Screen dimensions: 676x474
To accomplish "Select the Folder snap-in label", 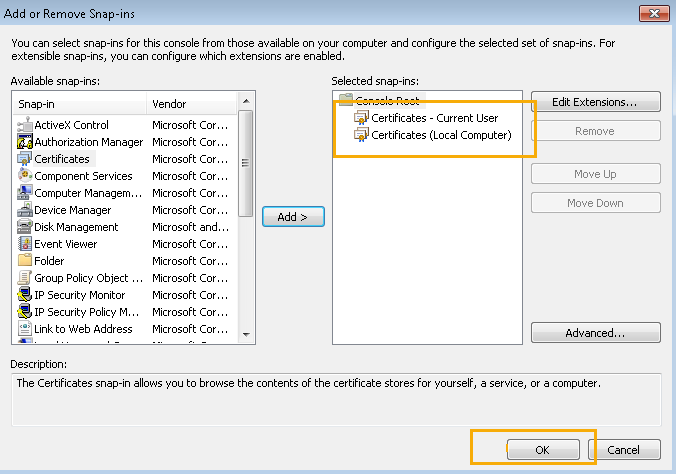I will click(x=49, y=261).
